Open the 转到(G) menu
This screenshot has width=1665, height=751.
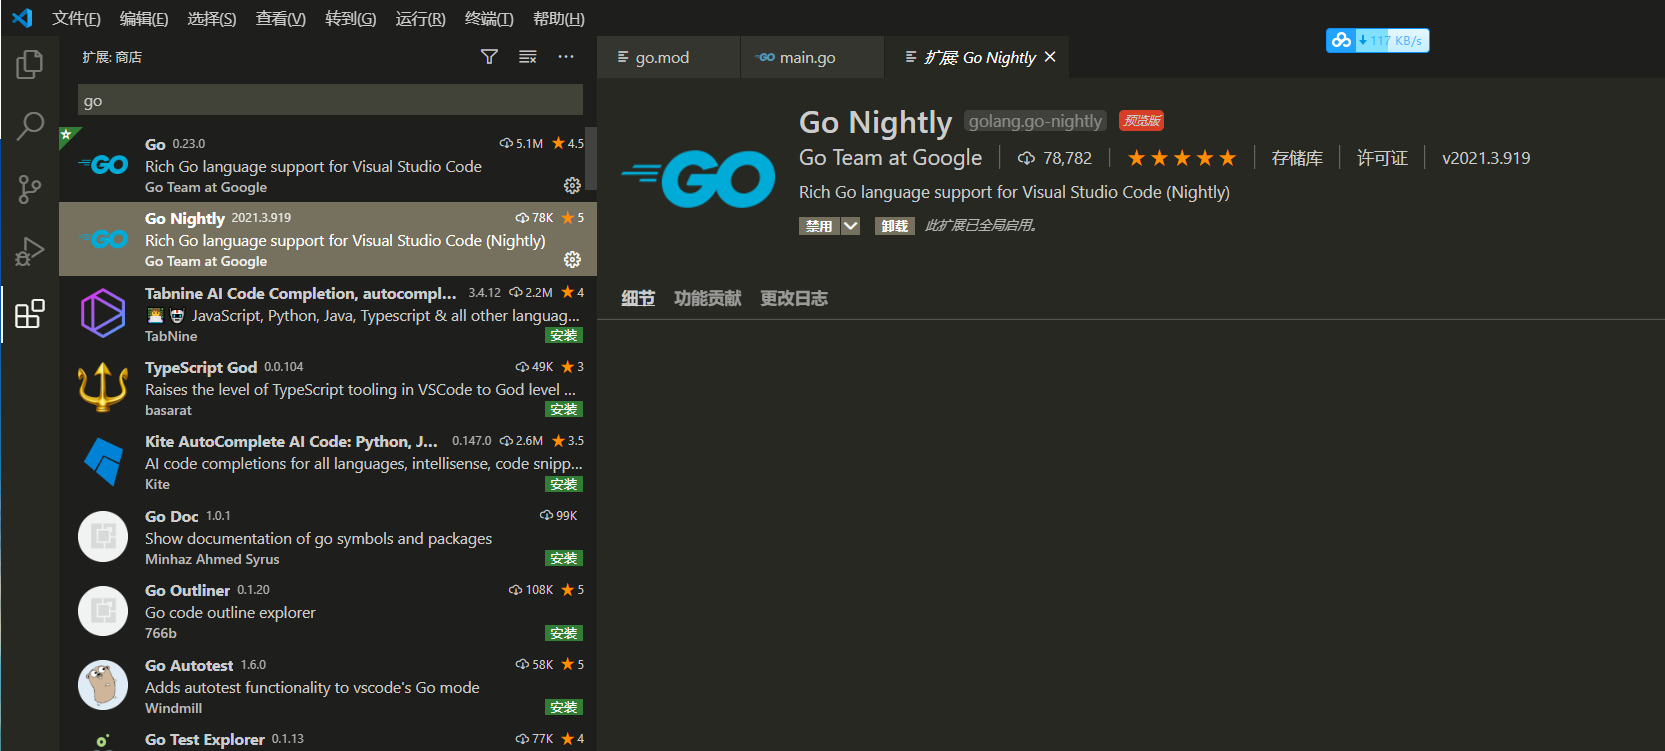[351, 18]
